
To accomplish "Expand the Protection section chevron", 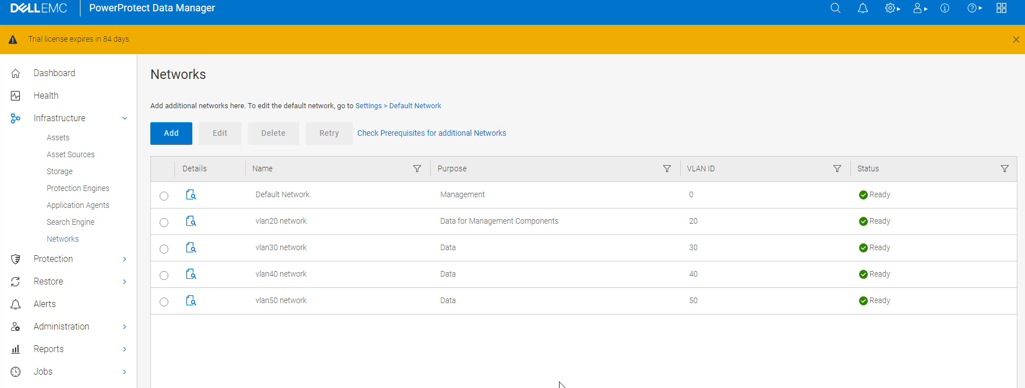I will pos(124,259).
